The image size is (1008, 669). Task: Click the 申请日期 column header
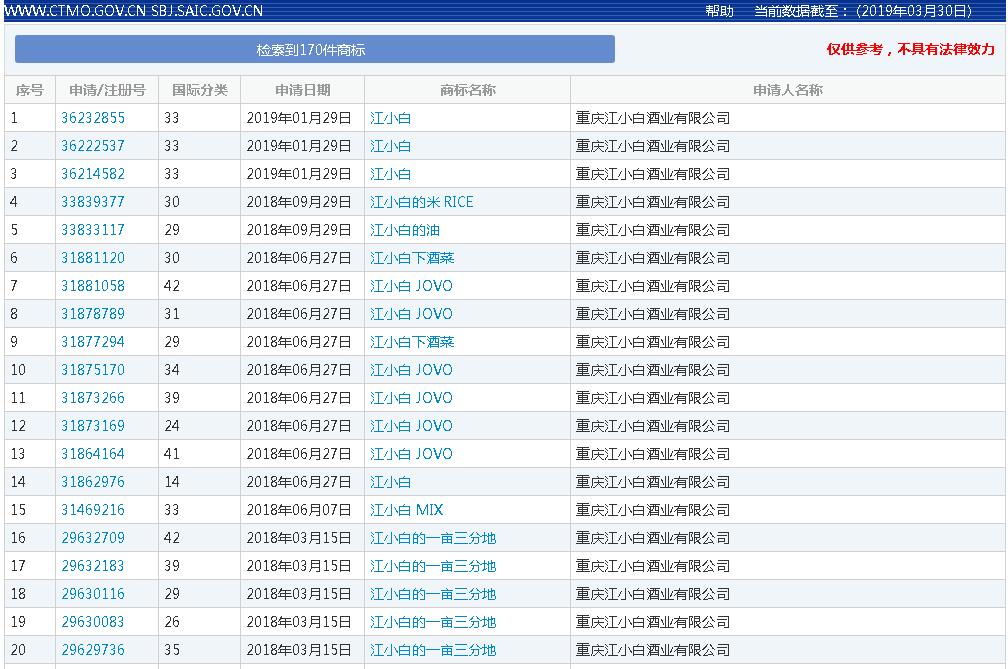coord(303,90)
